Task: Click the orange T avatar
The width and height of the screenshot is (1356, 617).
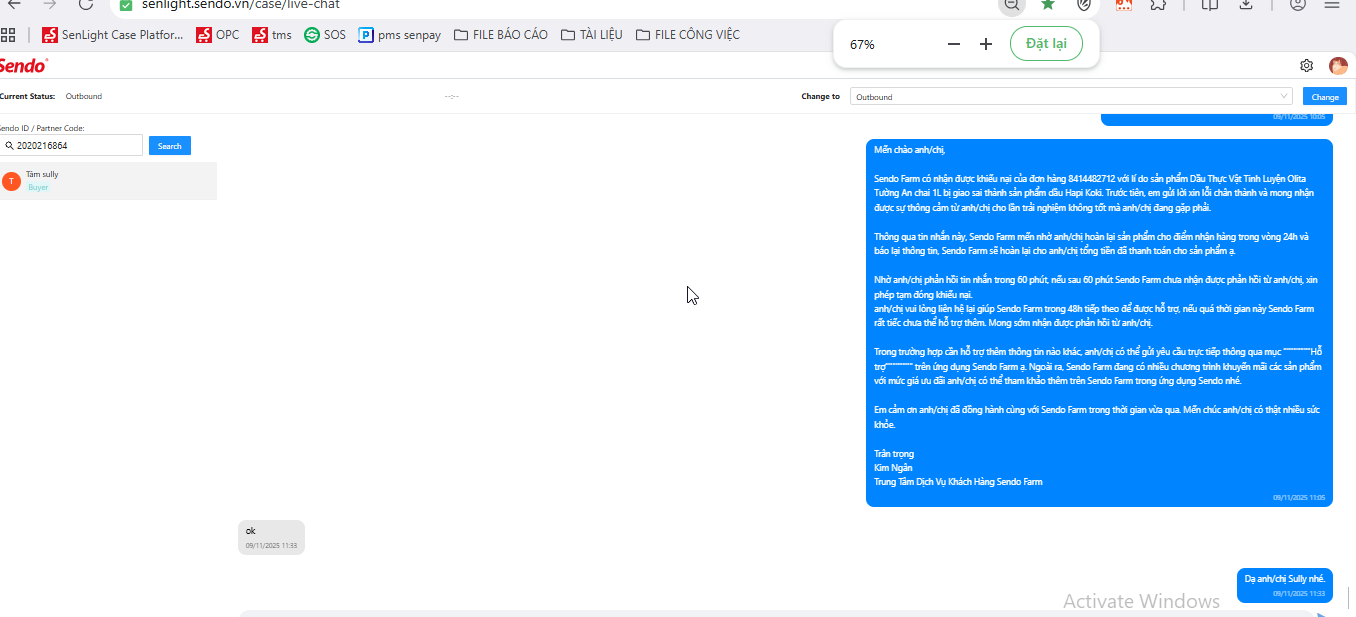Action: (x=11, y=181)
